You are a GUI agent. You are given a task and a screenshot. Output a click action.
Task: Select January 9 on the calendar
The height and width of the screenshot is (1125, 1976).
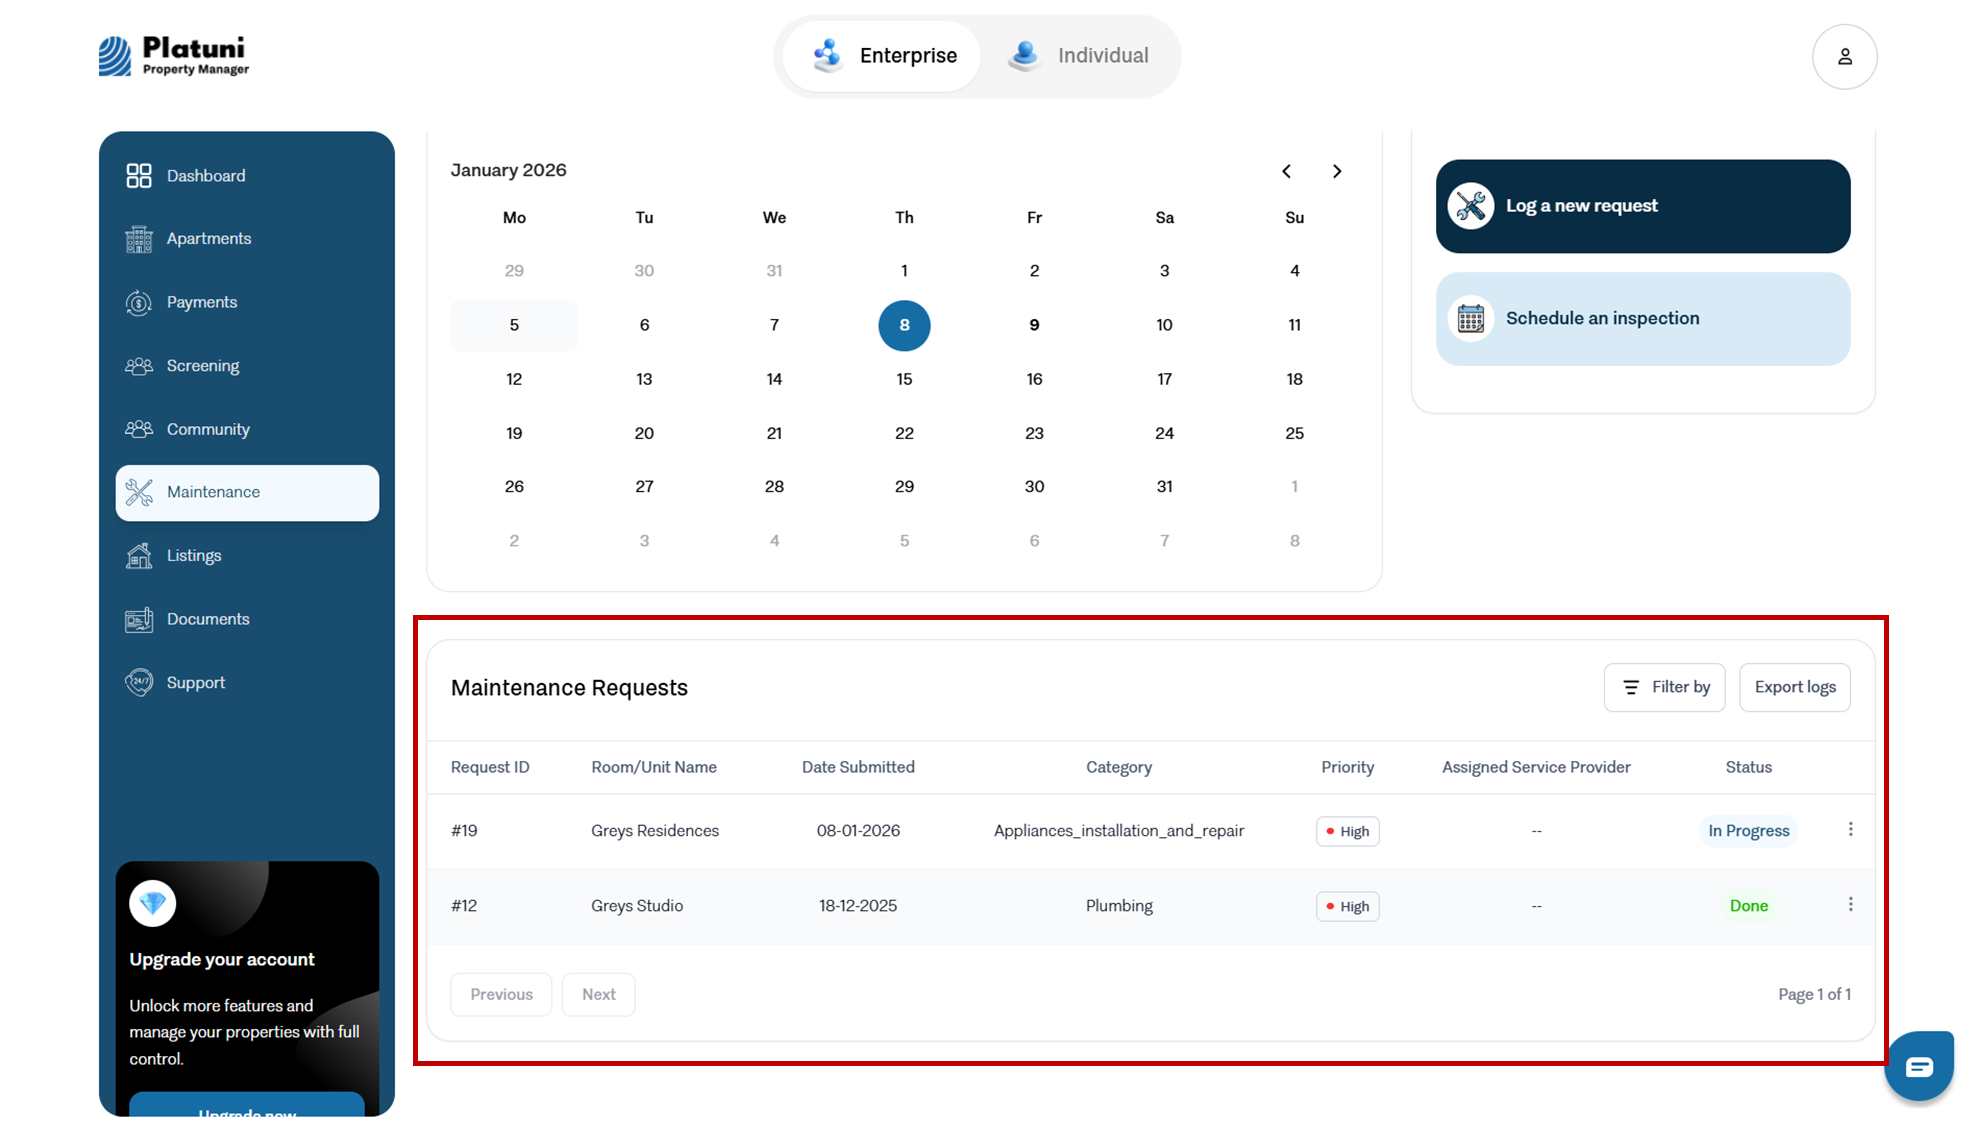(x=1034, y=326)
